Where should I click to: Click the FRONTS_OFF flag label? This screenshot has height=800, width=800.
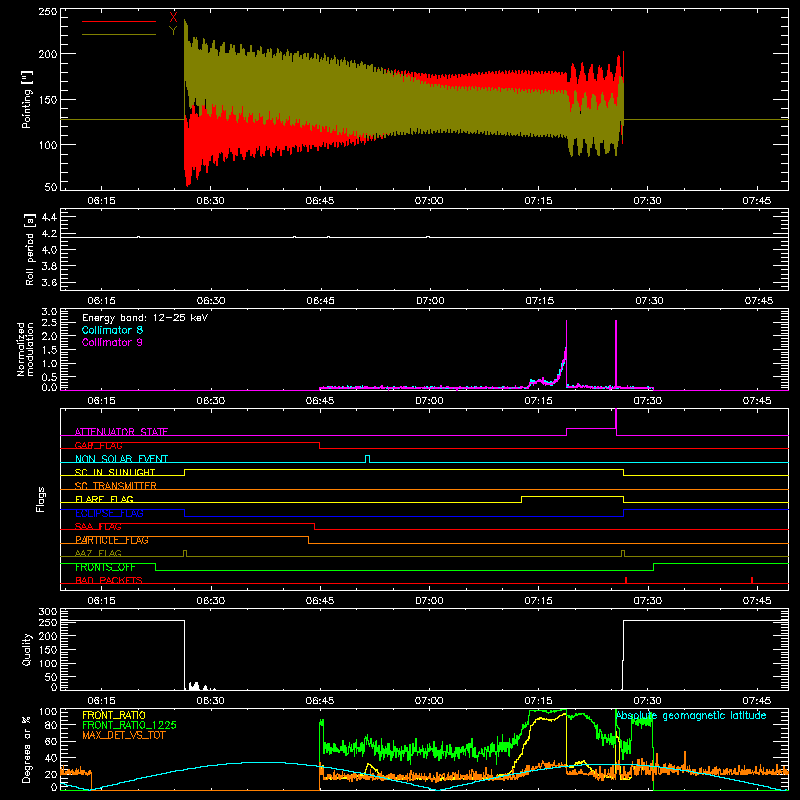pyautogui.click(x=105, y=567)
